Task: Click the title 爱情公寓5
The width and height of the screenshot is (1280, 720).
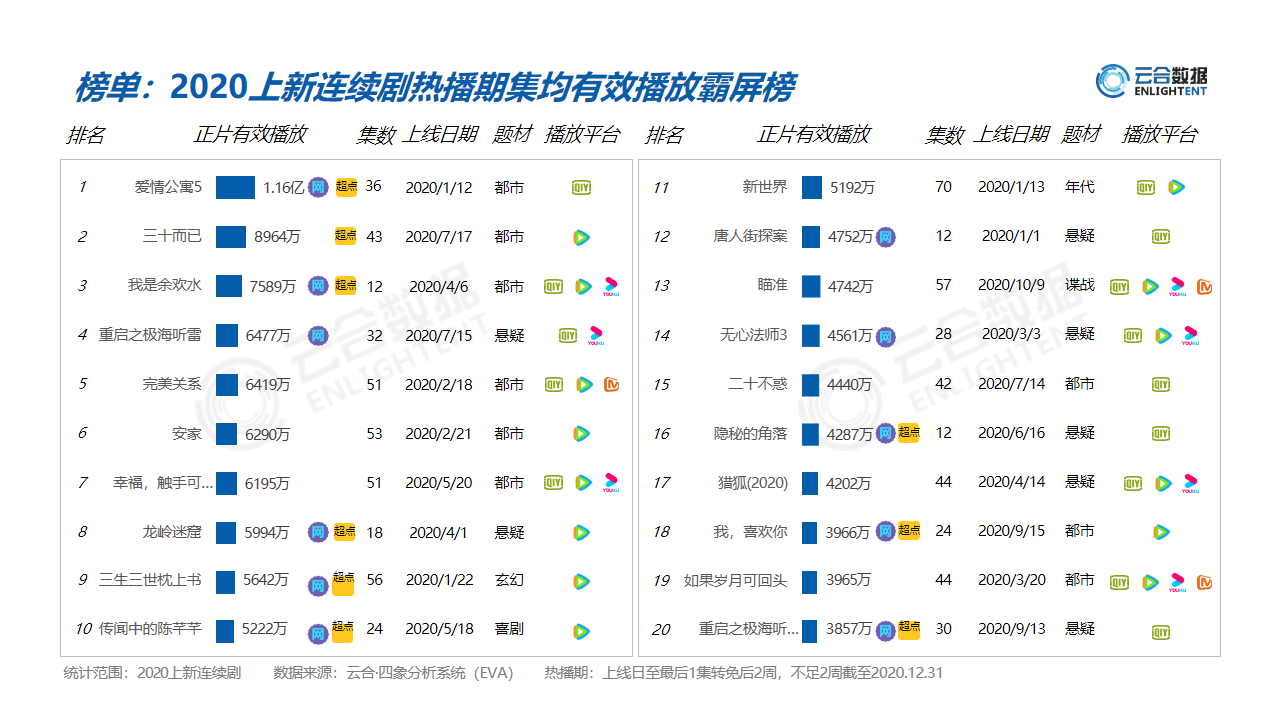Action: 168,187
